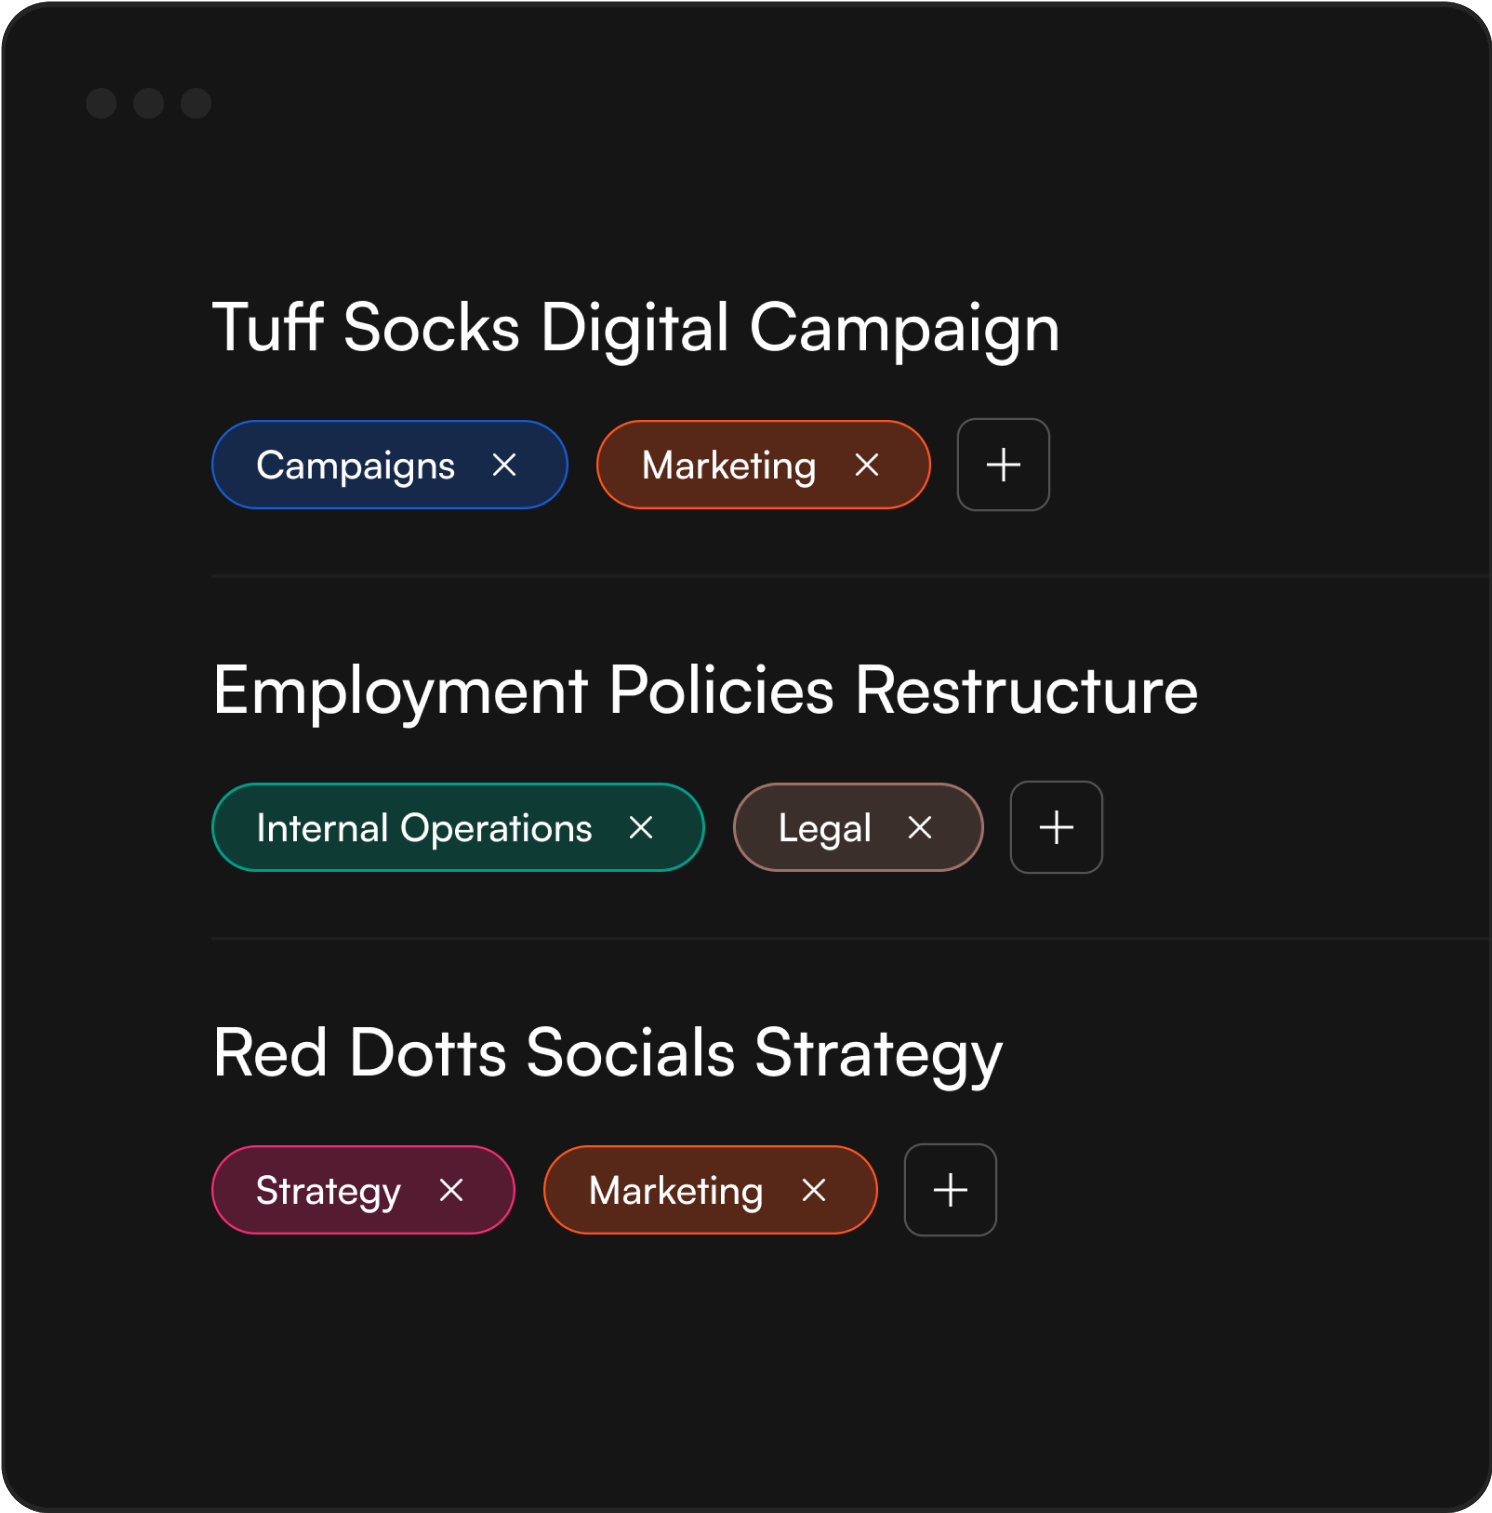
Task: Click the rightmost window control dot
Action: pyautogui.click(x=196, y=103)
